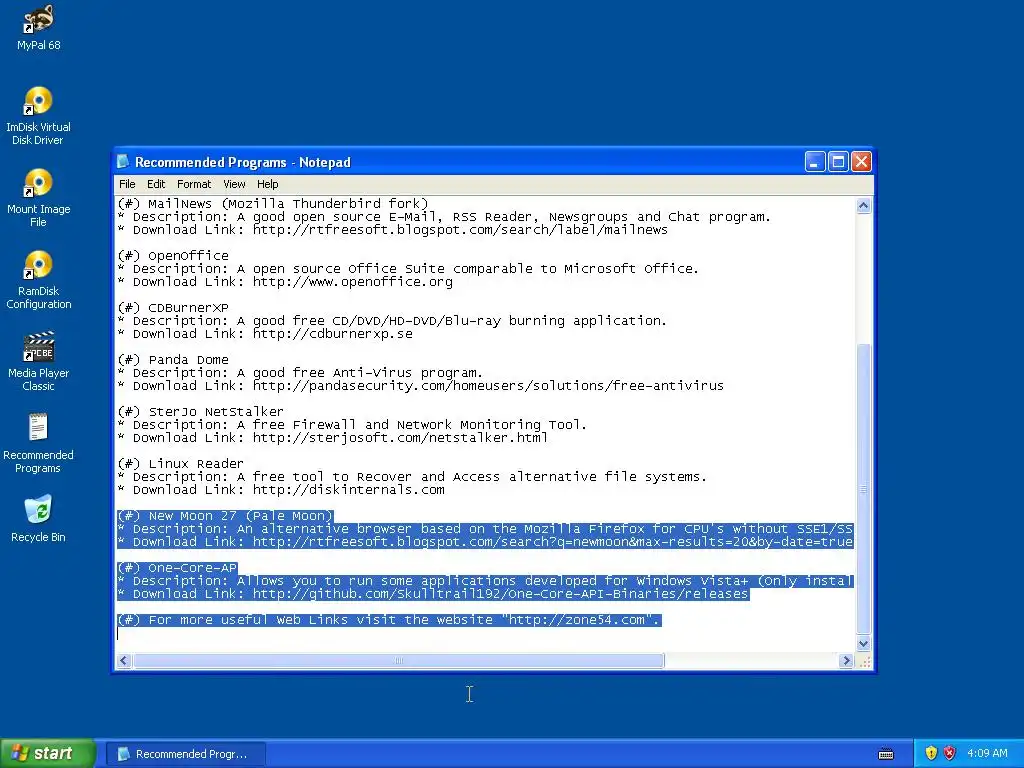The height and width of the screenshot is (768, 1024).
Task: Click the red shield alert tray icon
Action: click(x=950, y=753)
